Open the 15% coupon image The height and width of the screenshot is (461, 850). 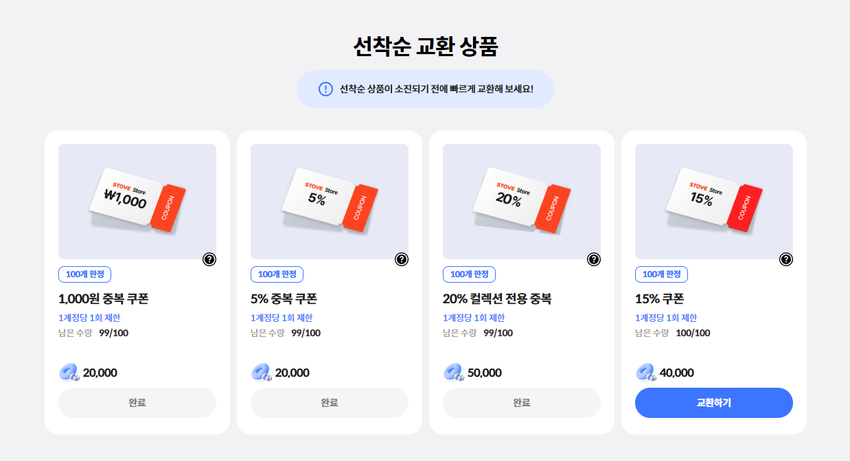pyautogui.click(x=713, y=201)
